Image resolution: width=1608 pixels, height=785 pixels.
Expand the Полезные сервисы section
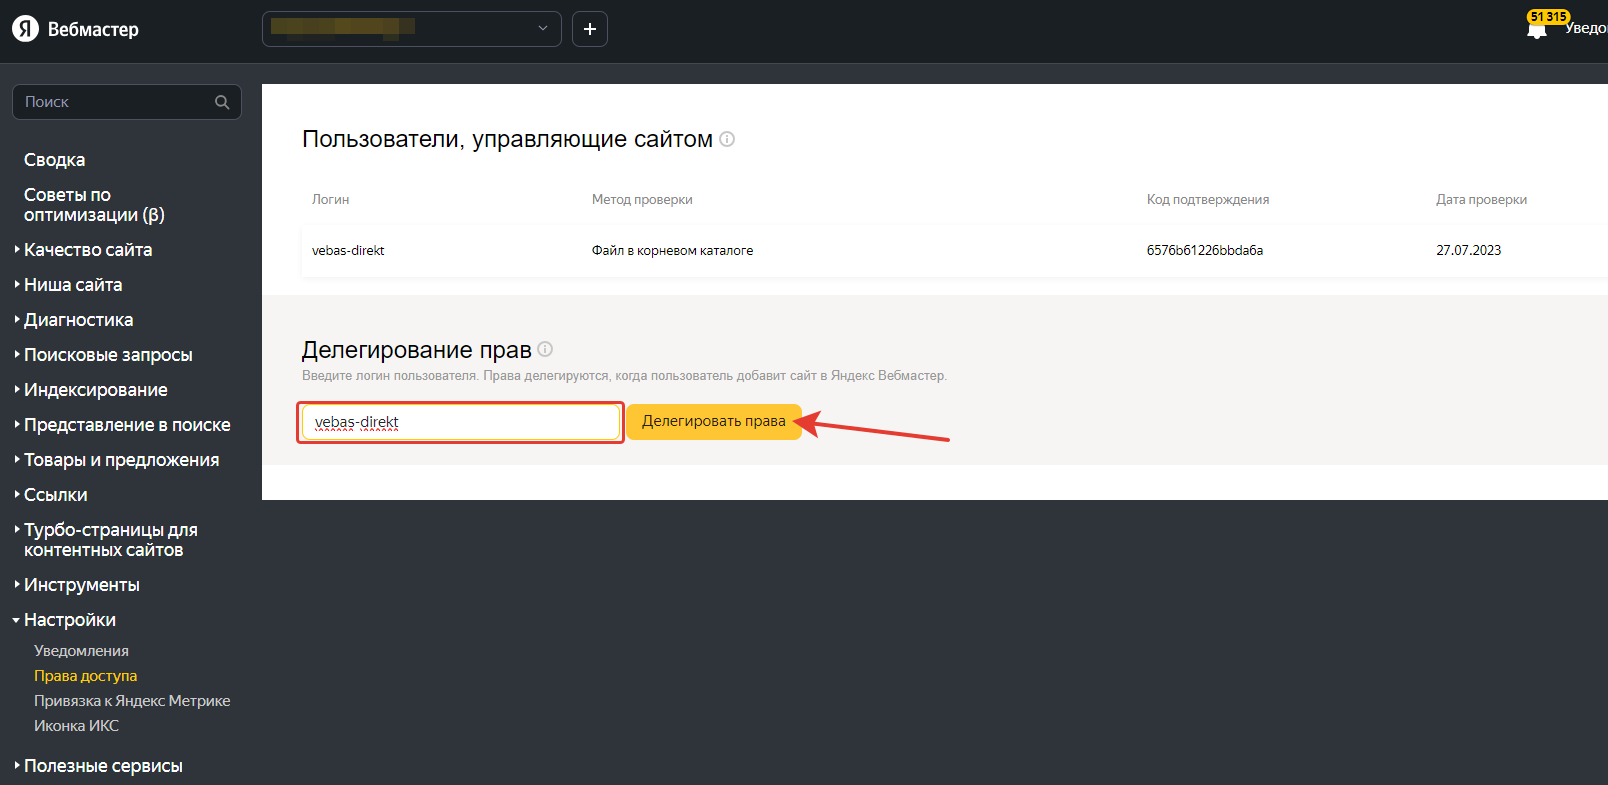[x=103, y=766]
